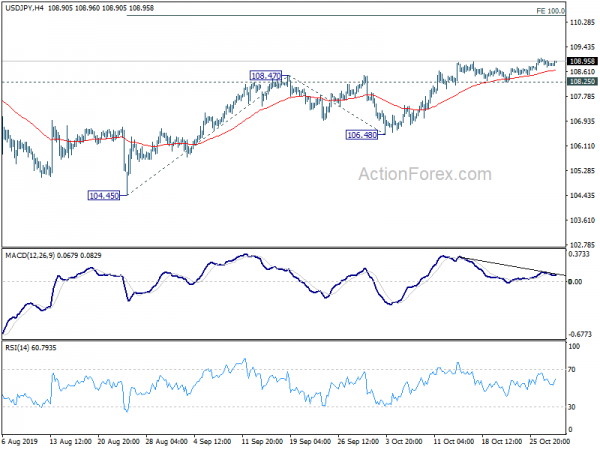
Task: Click the current price tag 108.958
Action: [x=581, y=62]
